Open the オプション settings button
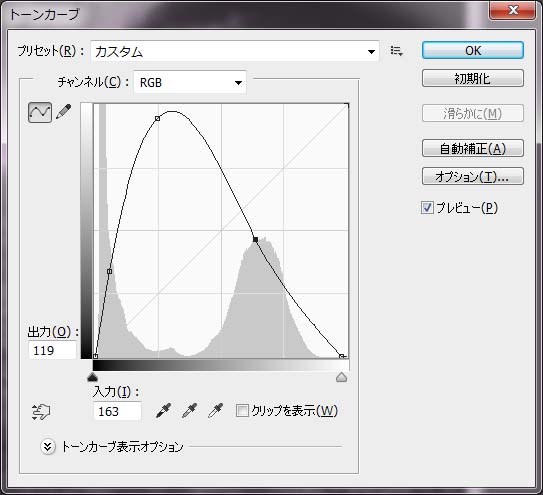 pos(473,176)
